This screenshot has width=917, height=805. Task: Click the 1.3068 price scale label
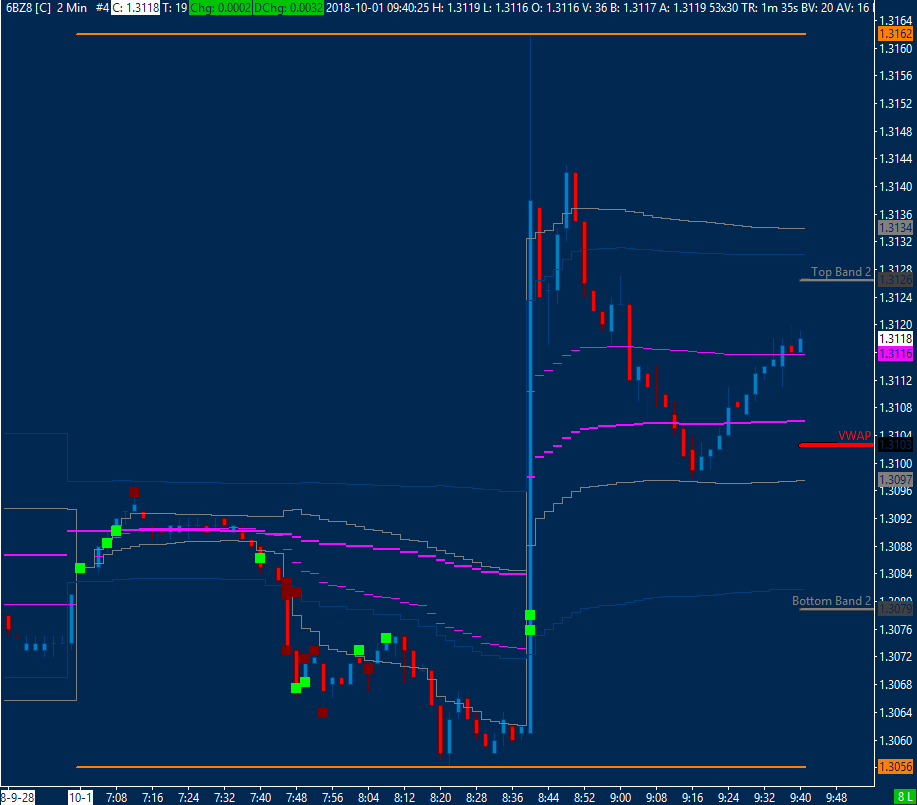[x=896, y=684]
